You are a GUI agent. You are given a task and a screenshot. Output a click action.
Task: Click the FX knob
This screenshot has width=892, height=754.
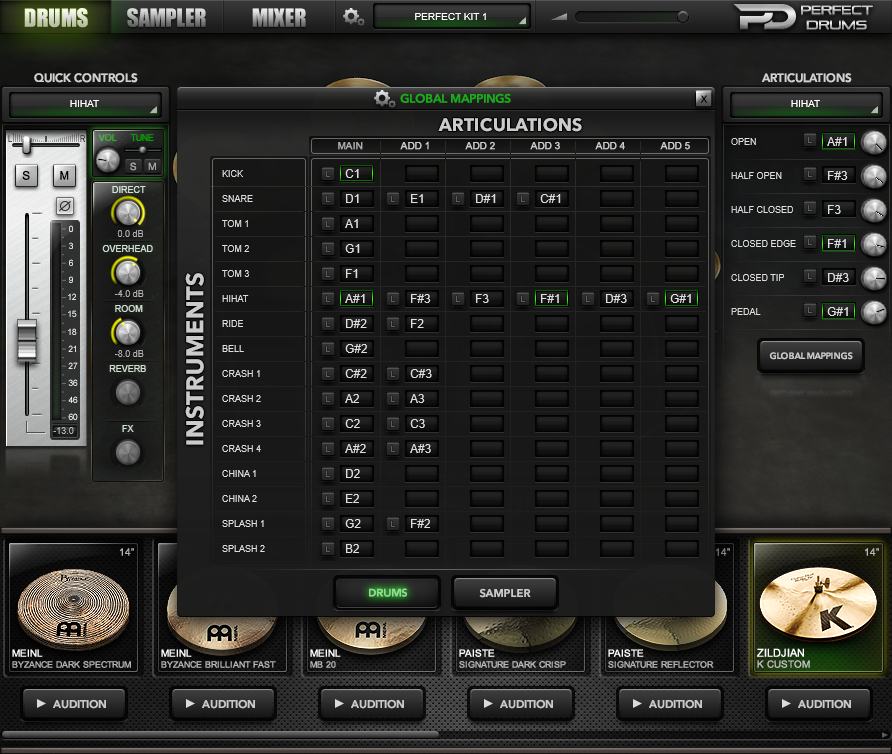[128, 453]
